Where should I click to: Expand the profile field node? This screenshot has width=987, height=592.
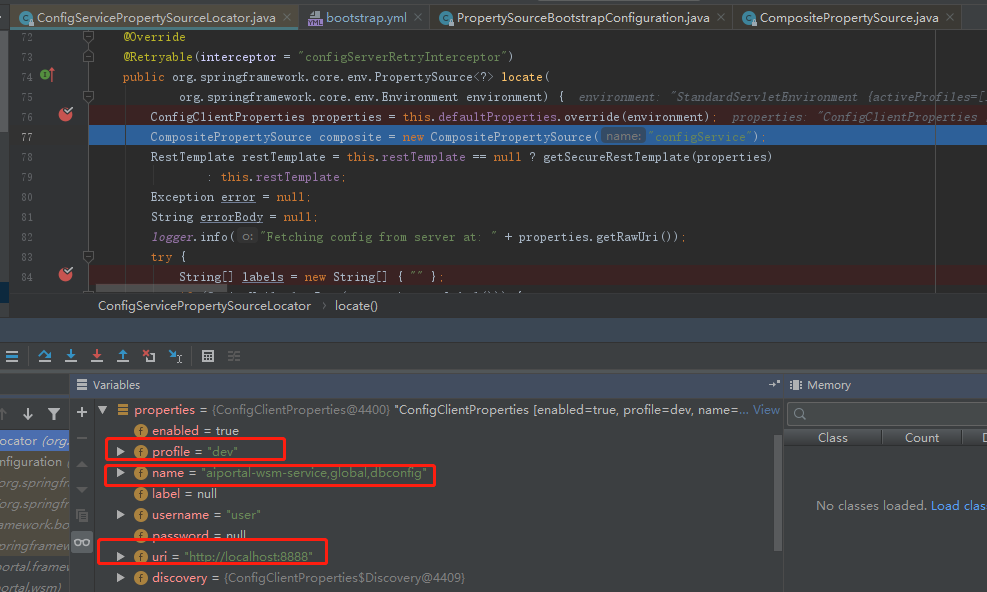coord(120,452)
